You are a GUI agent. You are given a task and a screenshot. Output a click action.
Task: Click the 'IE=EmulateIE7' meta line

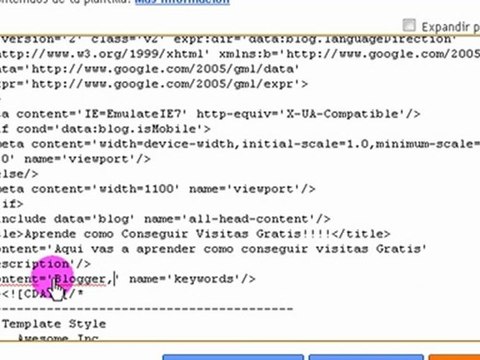pos(210,114)
